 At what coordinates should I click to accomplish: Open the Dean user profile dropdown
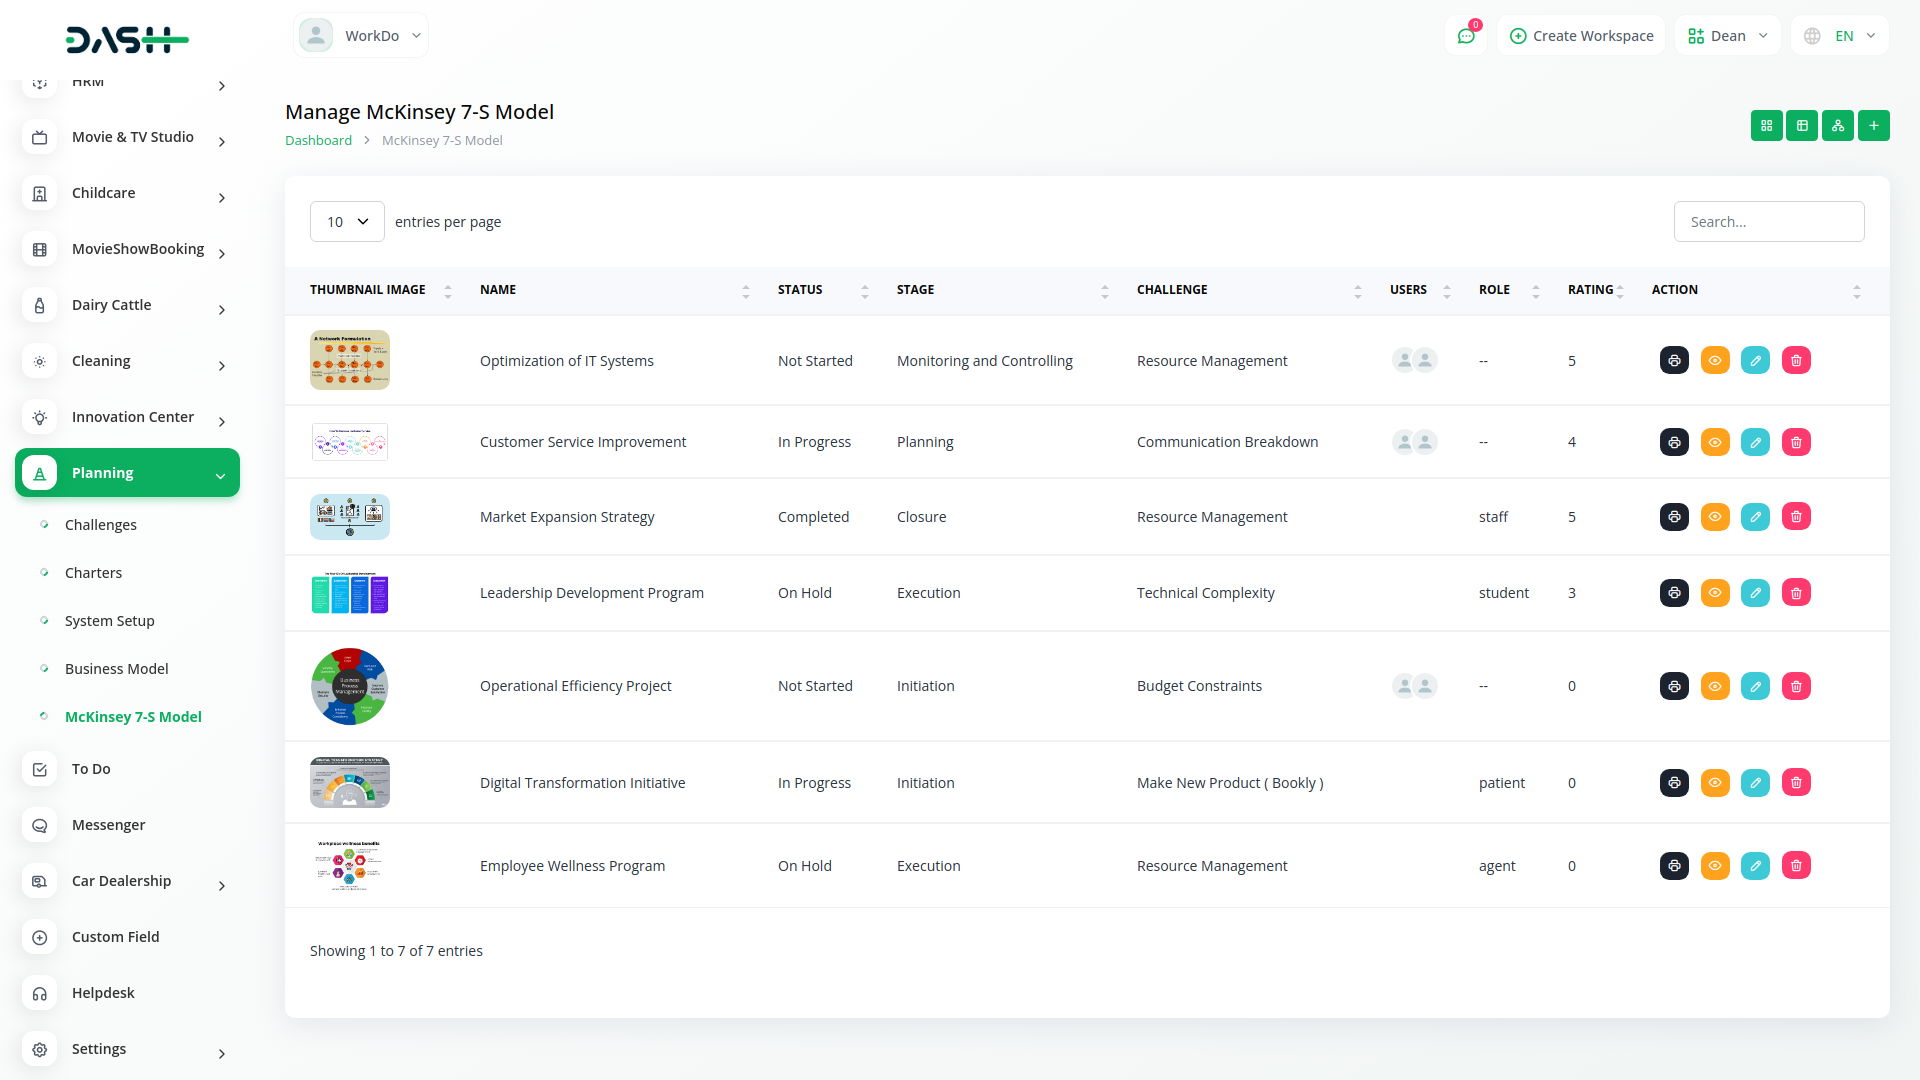[x=1727, y=36]
